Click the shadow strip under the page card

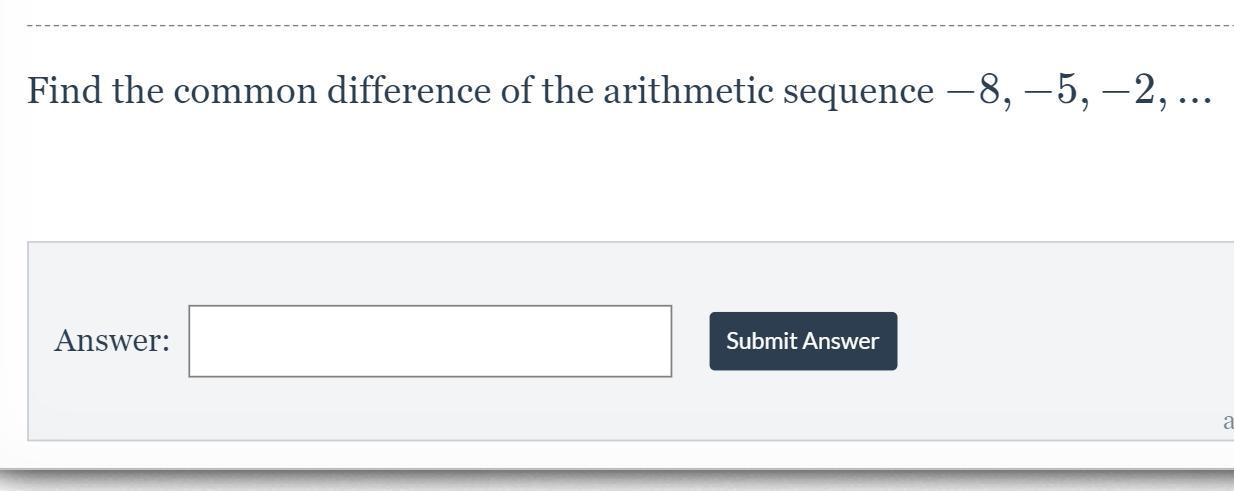point(600,476)
